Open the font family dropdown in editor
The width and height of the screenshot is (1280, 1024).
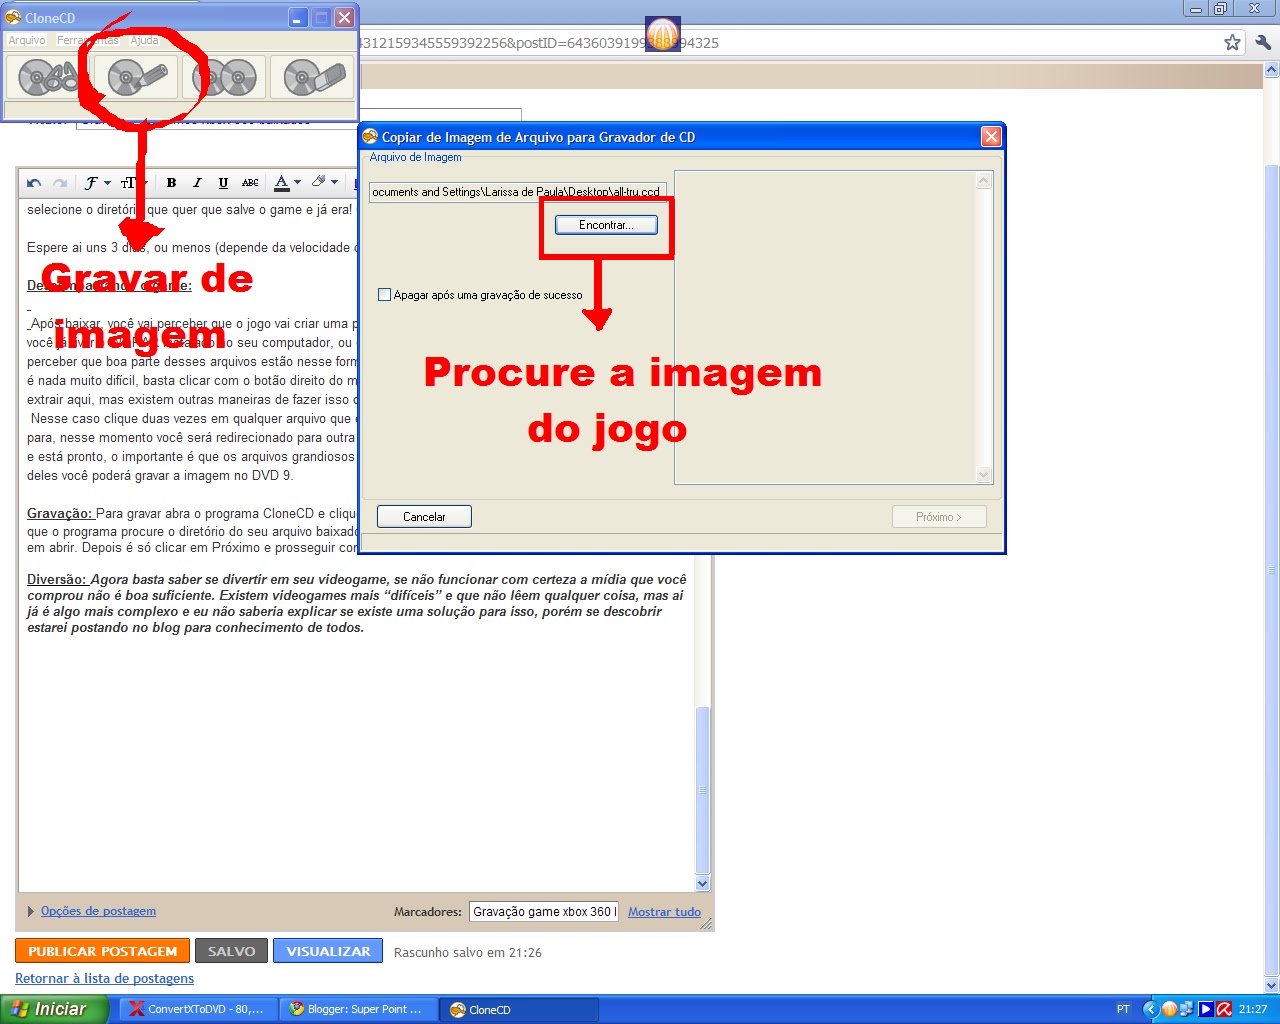point(97,183)
